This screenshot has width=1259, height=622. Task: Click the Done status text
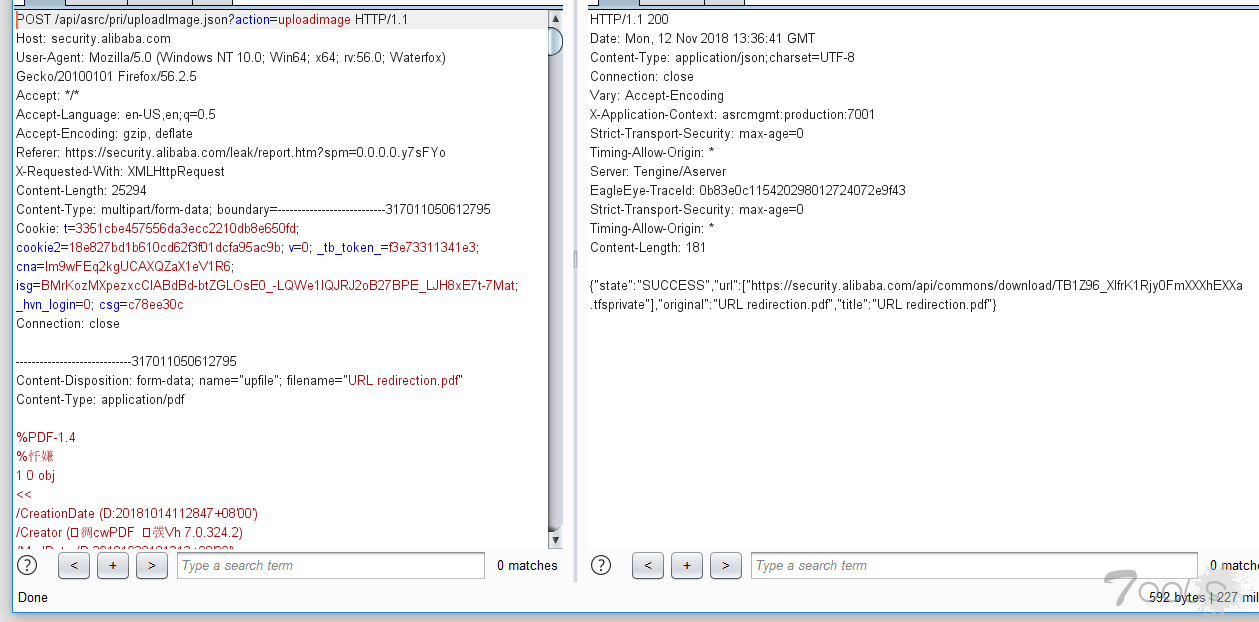(x=33, y=598)
